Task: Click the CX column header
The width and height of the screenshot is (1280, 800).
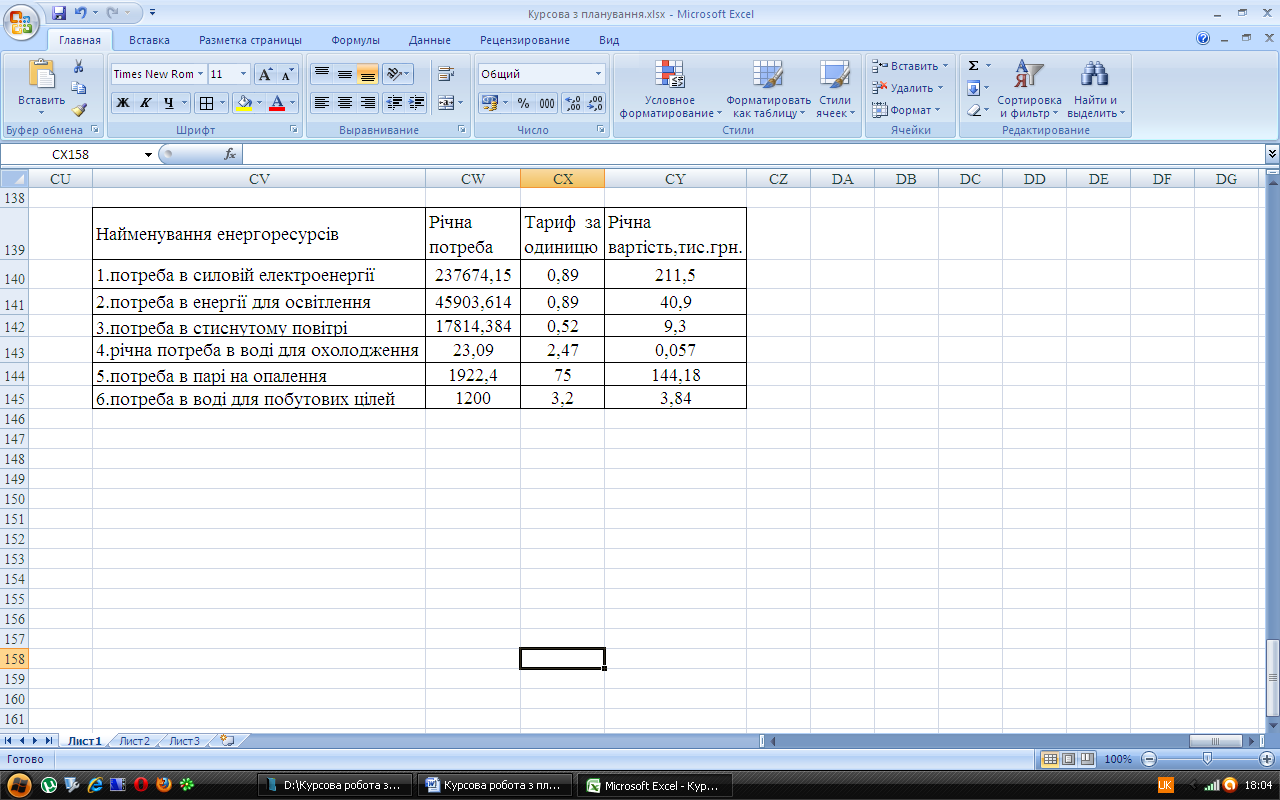Action: (562, 179)
